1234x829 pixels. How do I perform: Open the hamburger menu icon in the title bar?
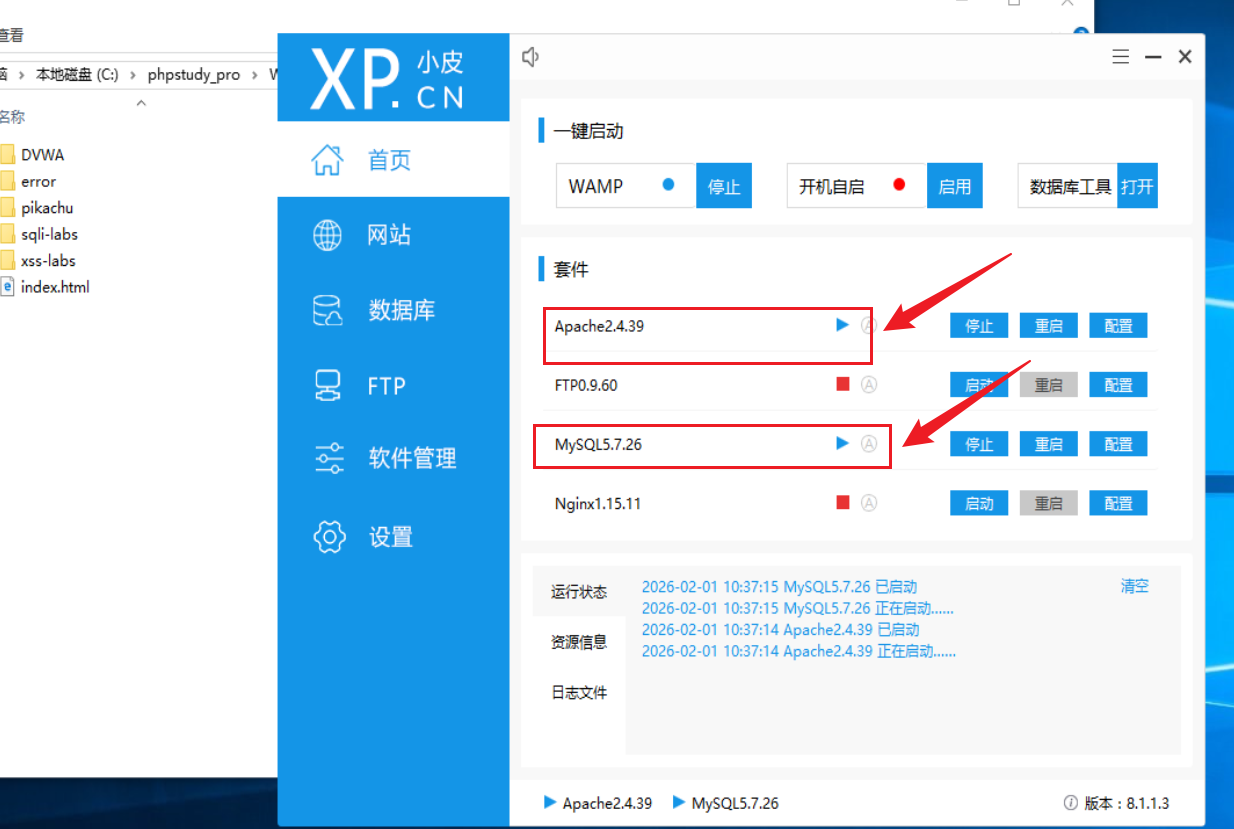(1121, 57)
